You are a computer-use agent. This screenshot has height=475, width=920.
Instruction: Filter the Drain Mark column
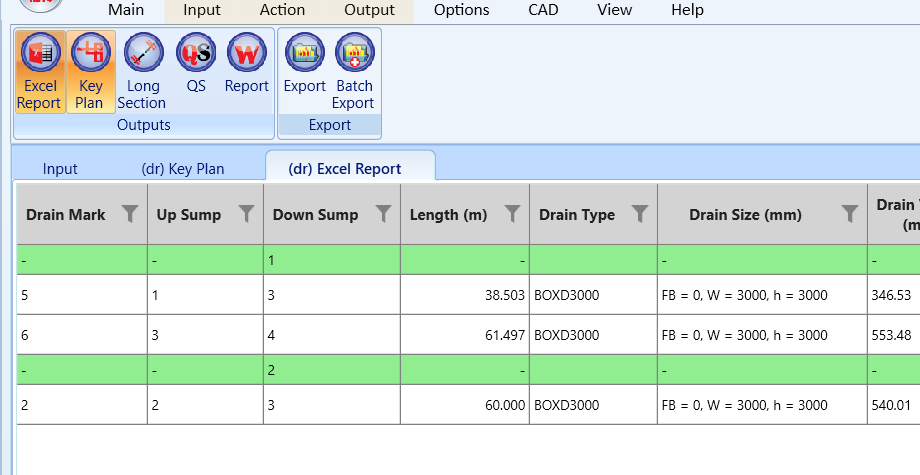pyautogui.click(x=130, y=213)
